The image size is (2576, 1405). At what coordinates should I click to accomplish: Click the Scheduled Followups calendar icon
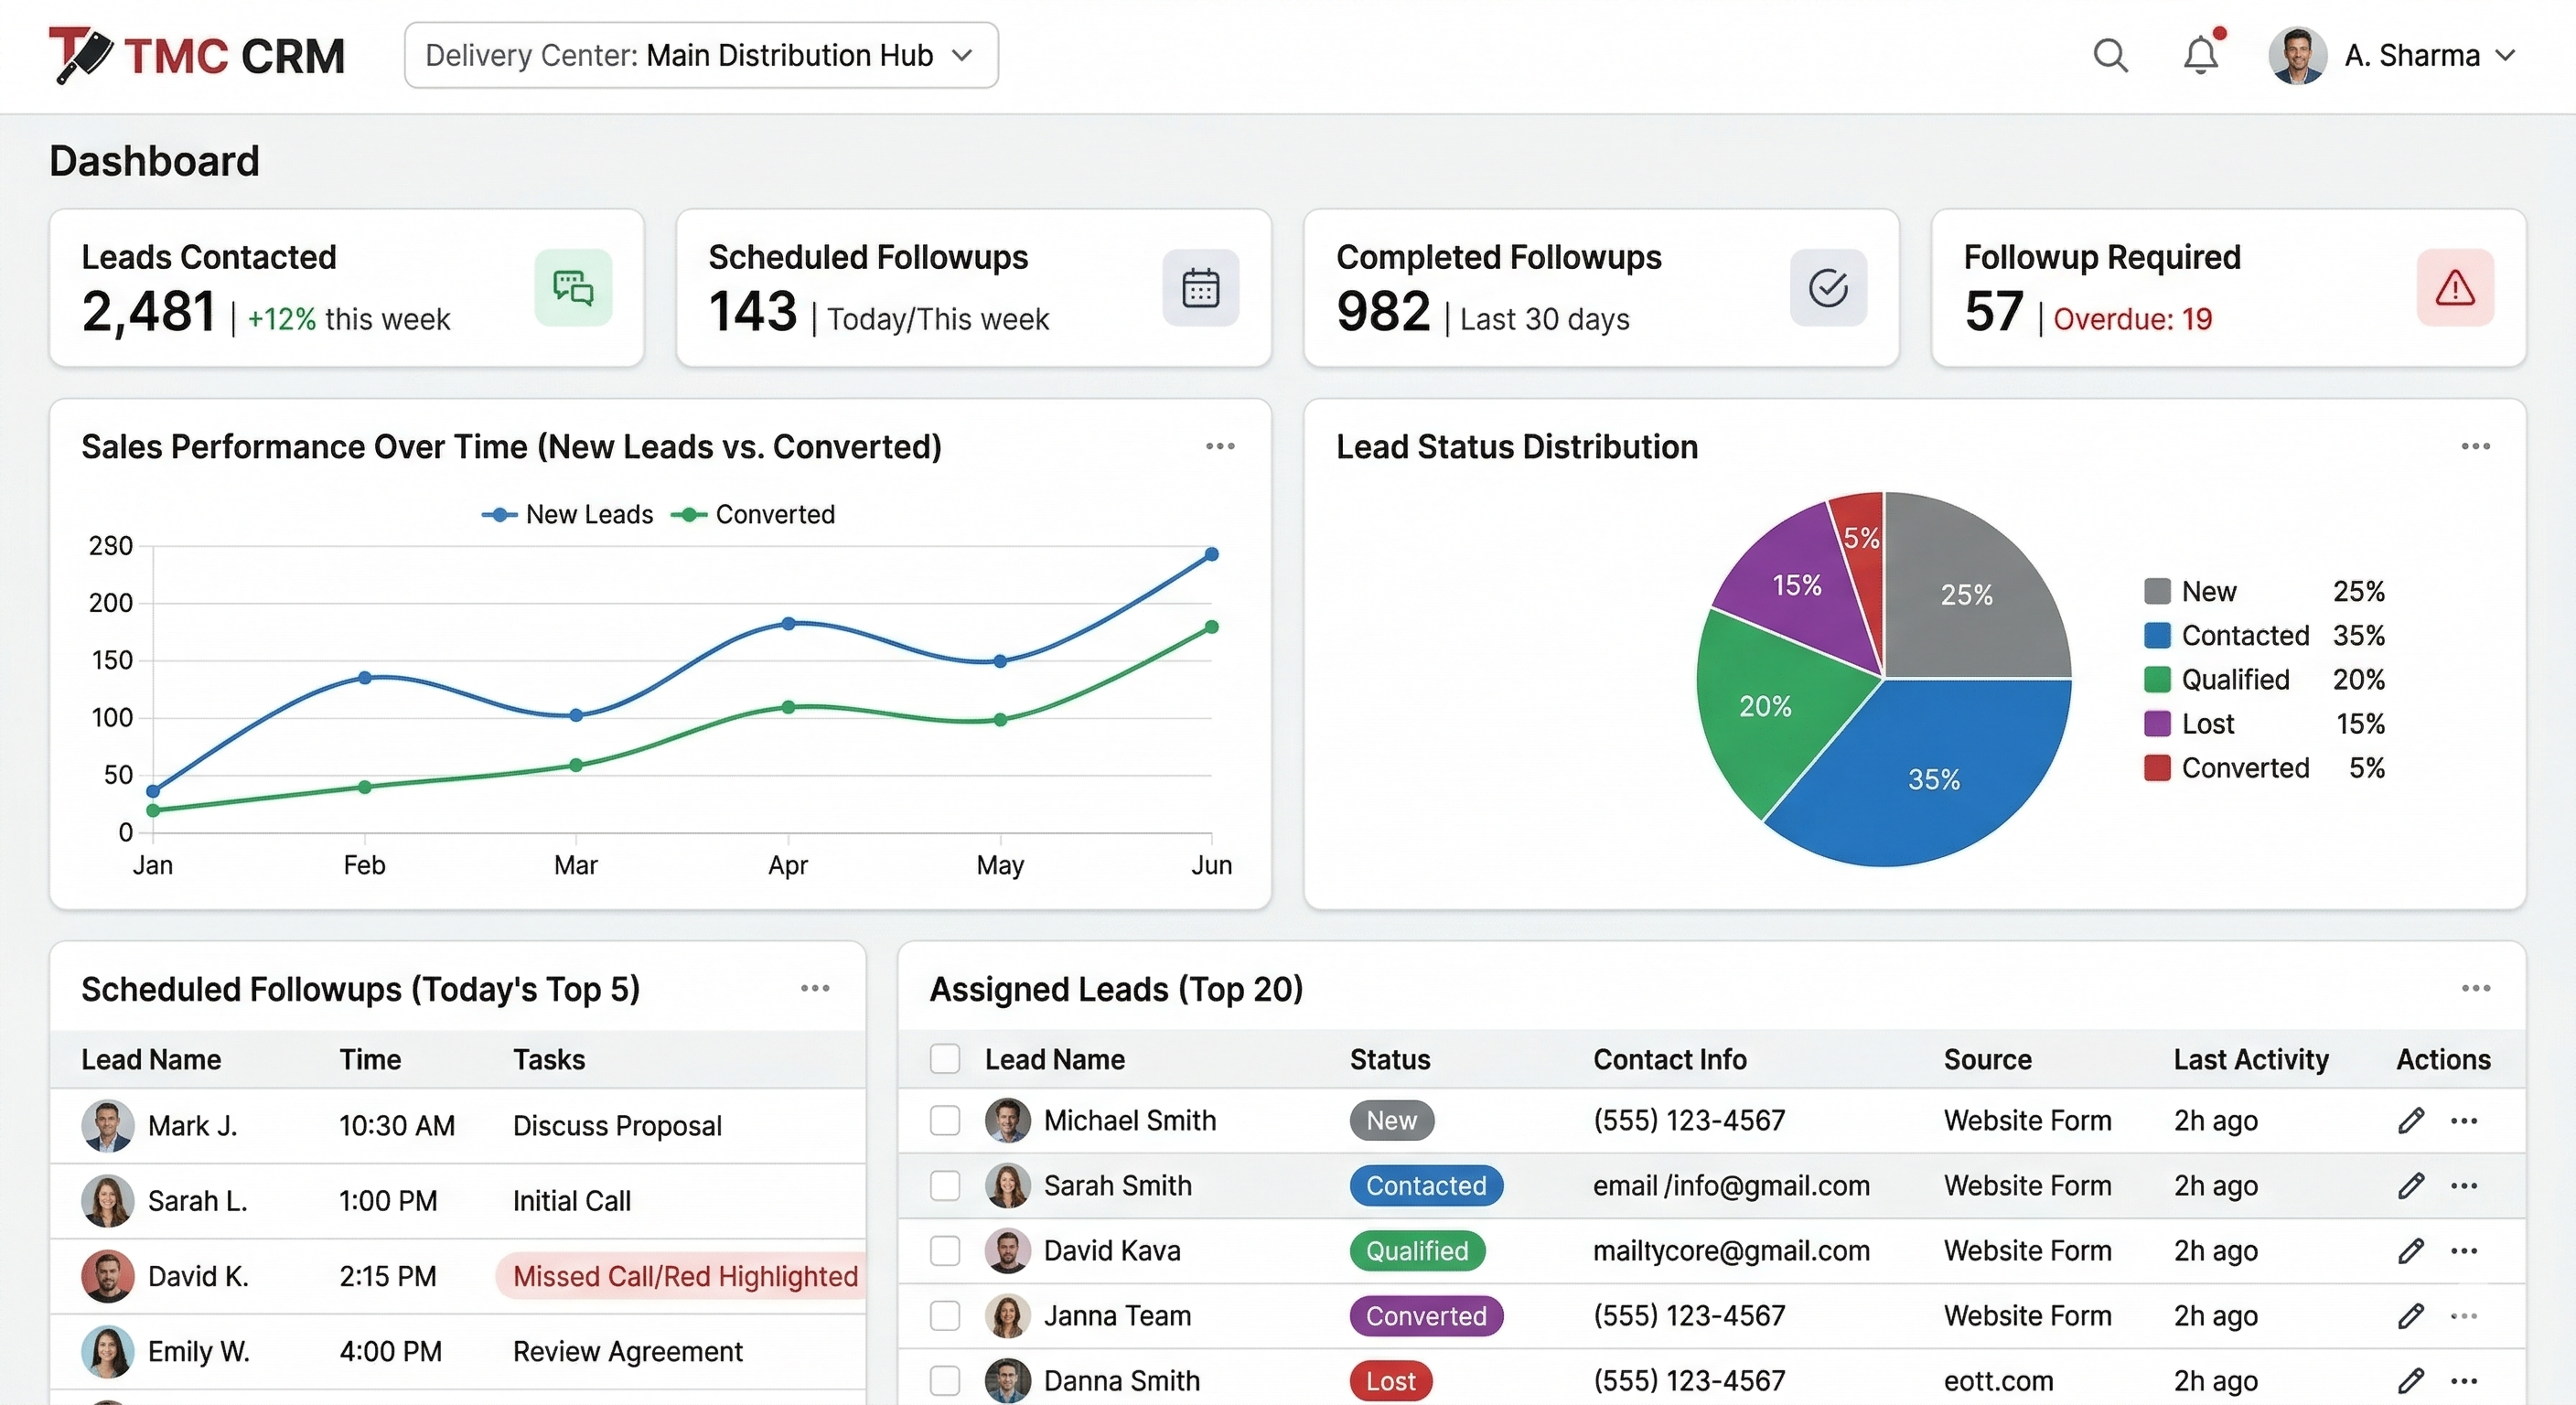click(x=1200, y=288)
